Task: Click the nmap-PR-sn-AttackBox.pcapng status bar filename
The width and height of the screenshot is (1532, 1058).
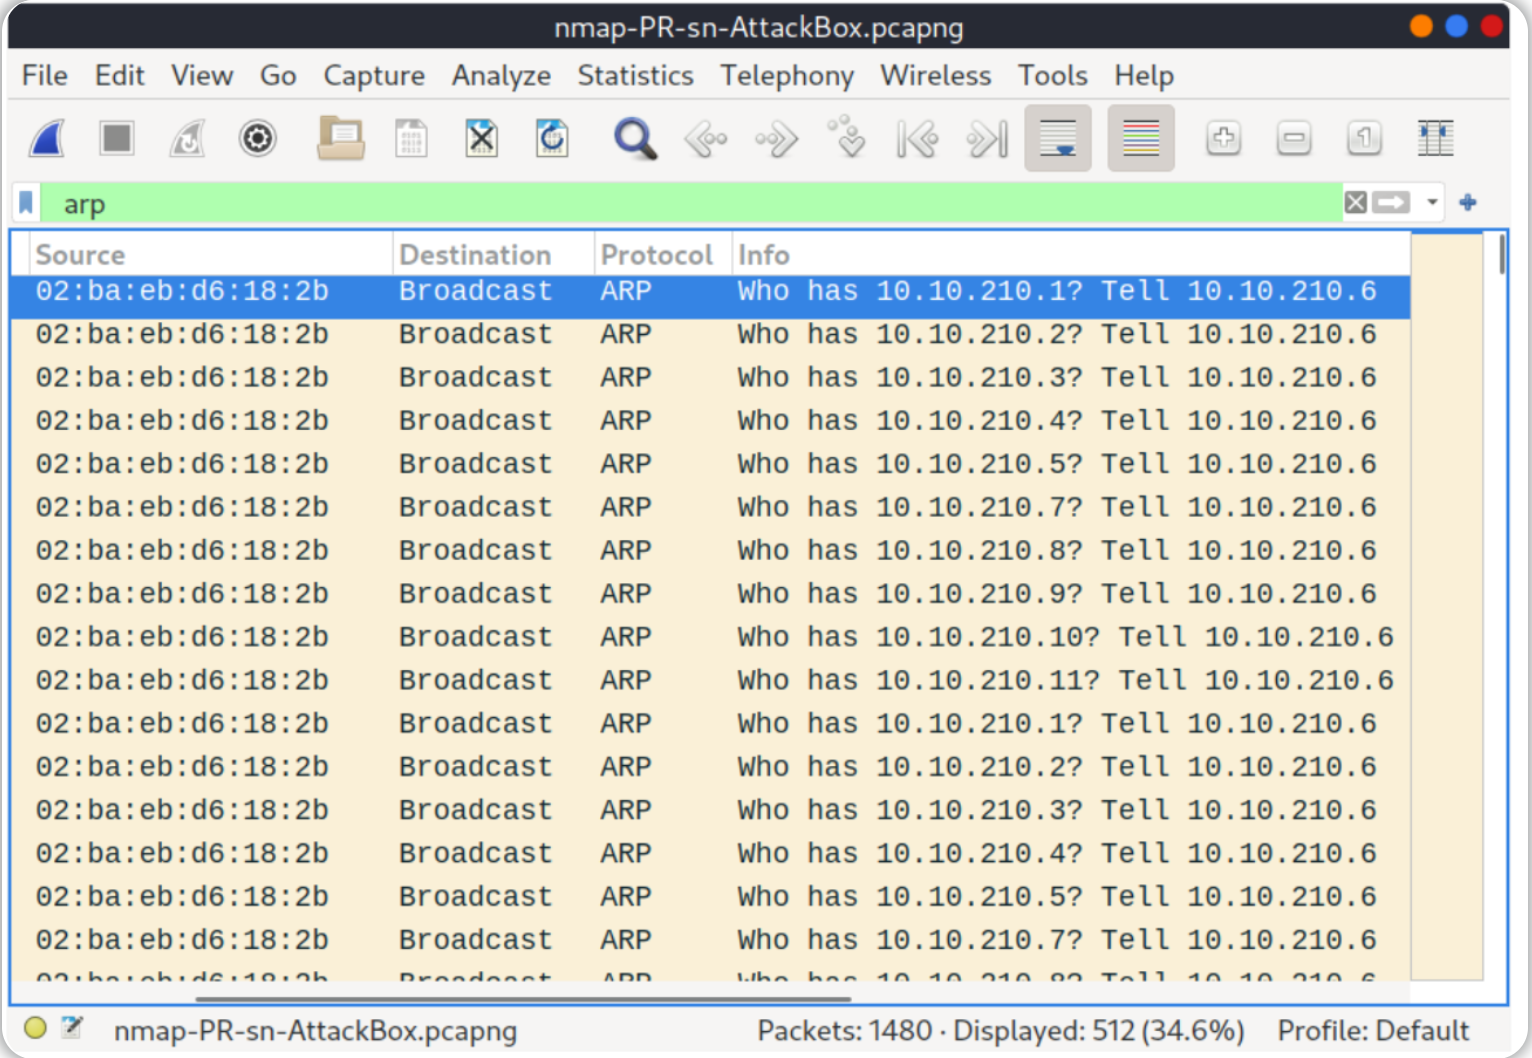Action: pos(315,1030)
